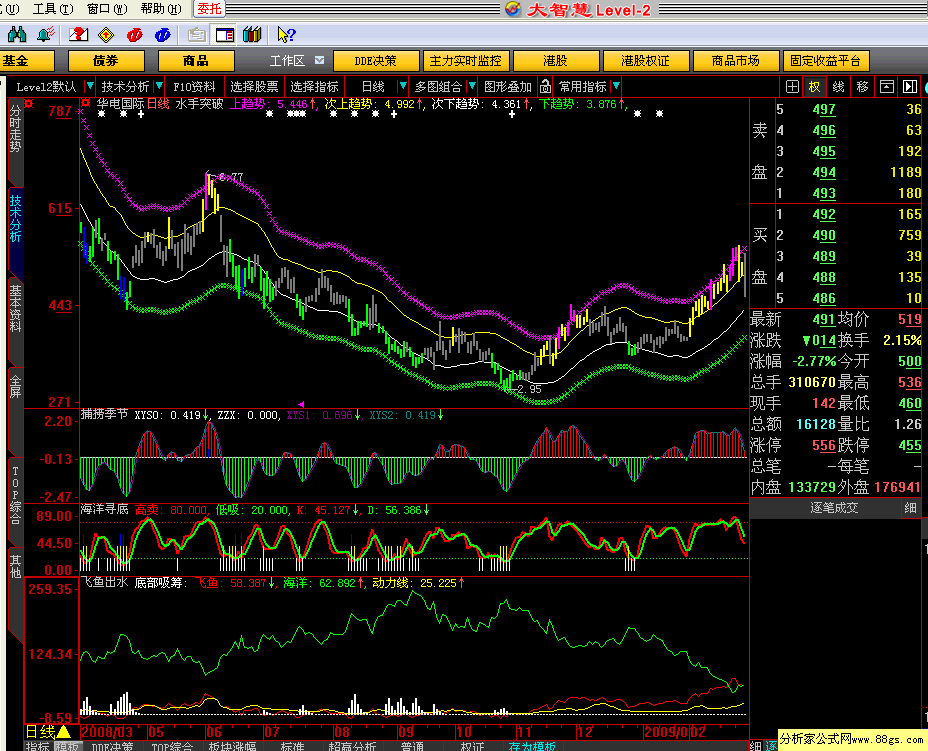The width and height of the screenshot is (928, 751).
Task: Click the 港股权证 button
Action: point(646,61)
